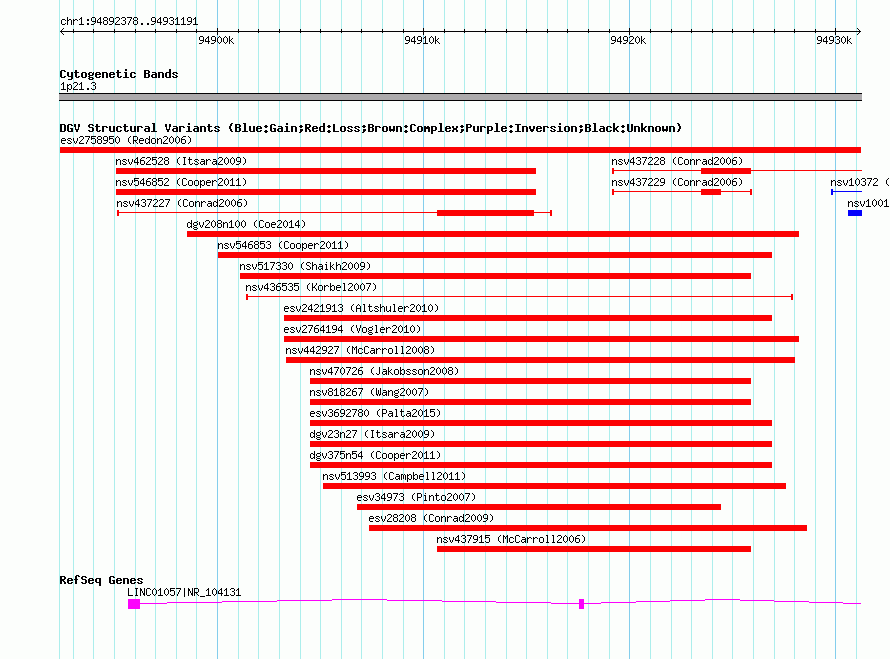Screen dimensions: 890x659
Task: Click the first magenta exon of LINC01057
Action: click(x=134, y=604)
